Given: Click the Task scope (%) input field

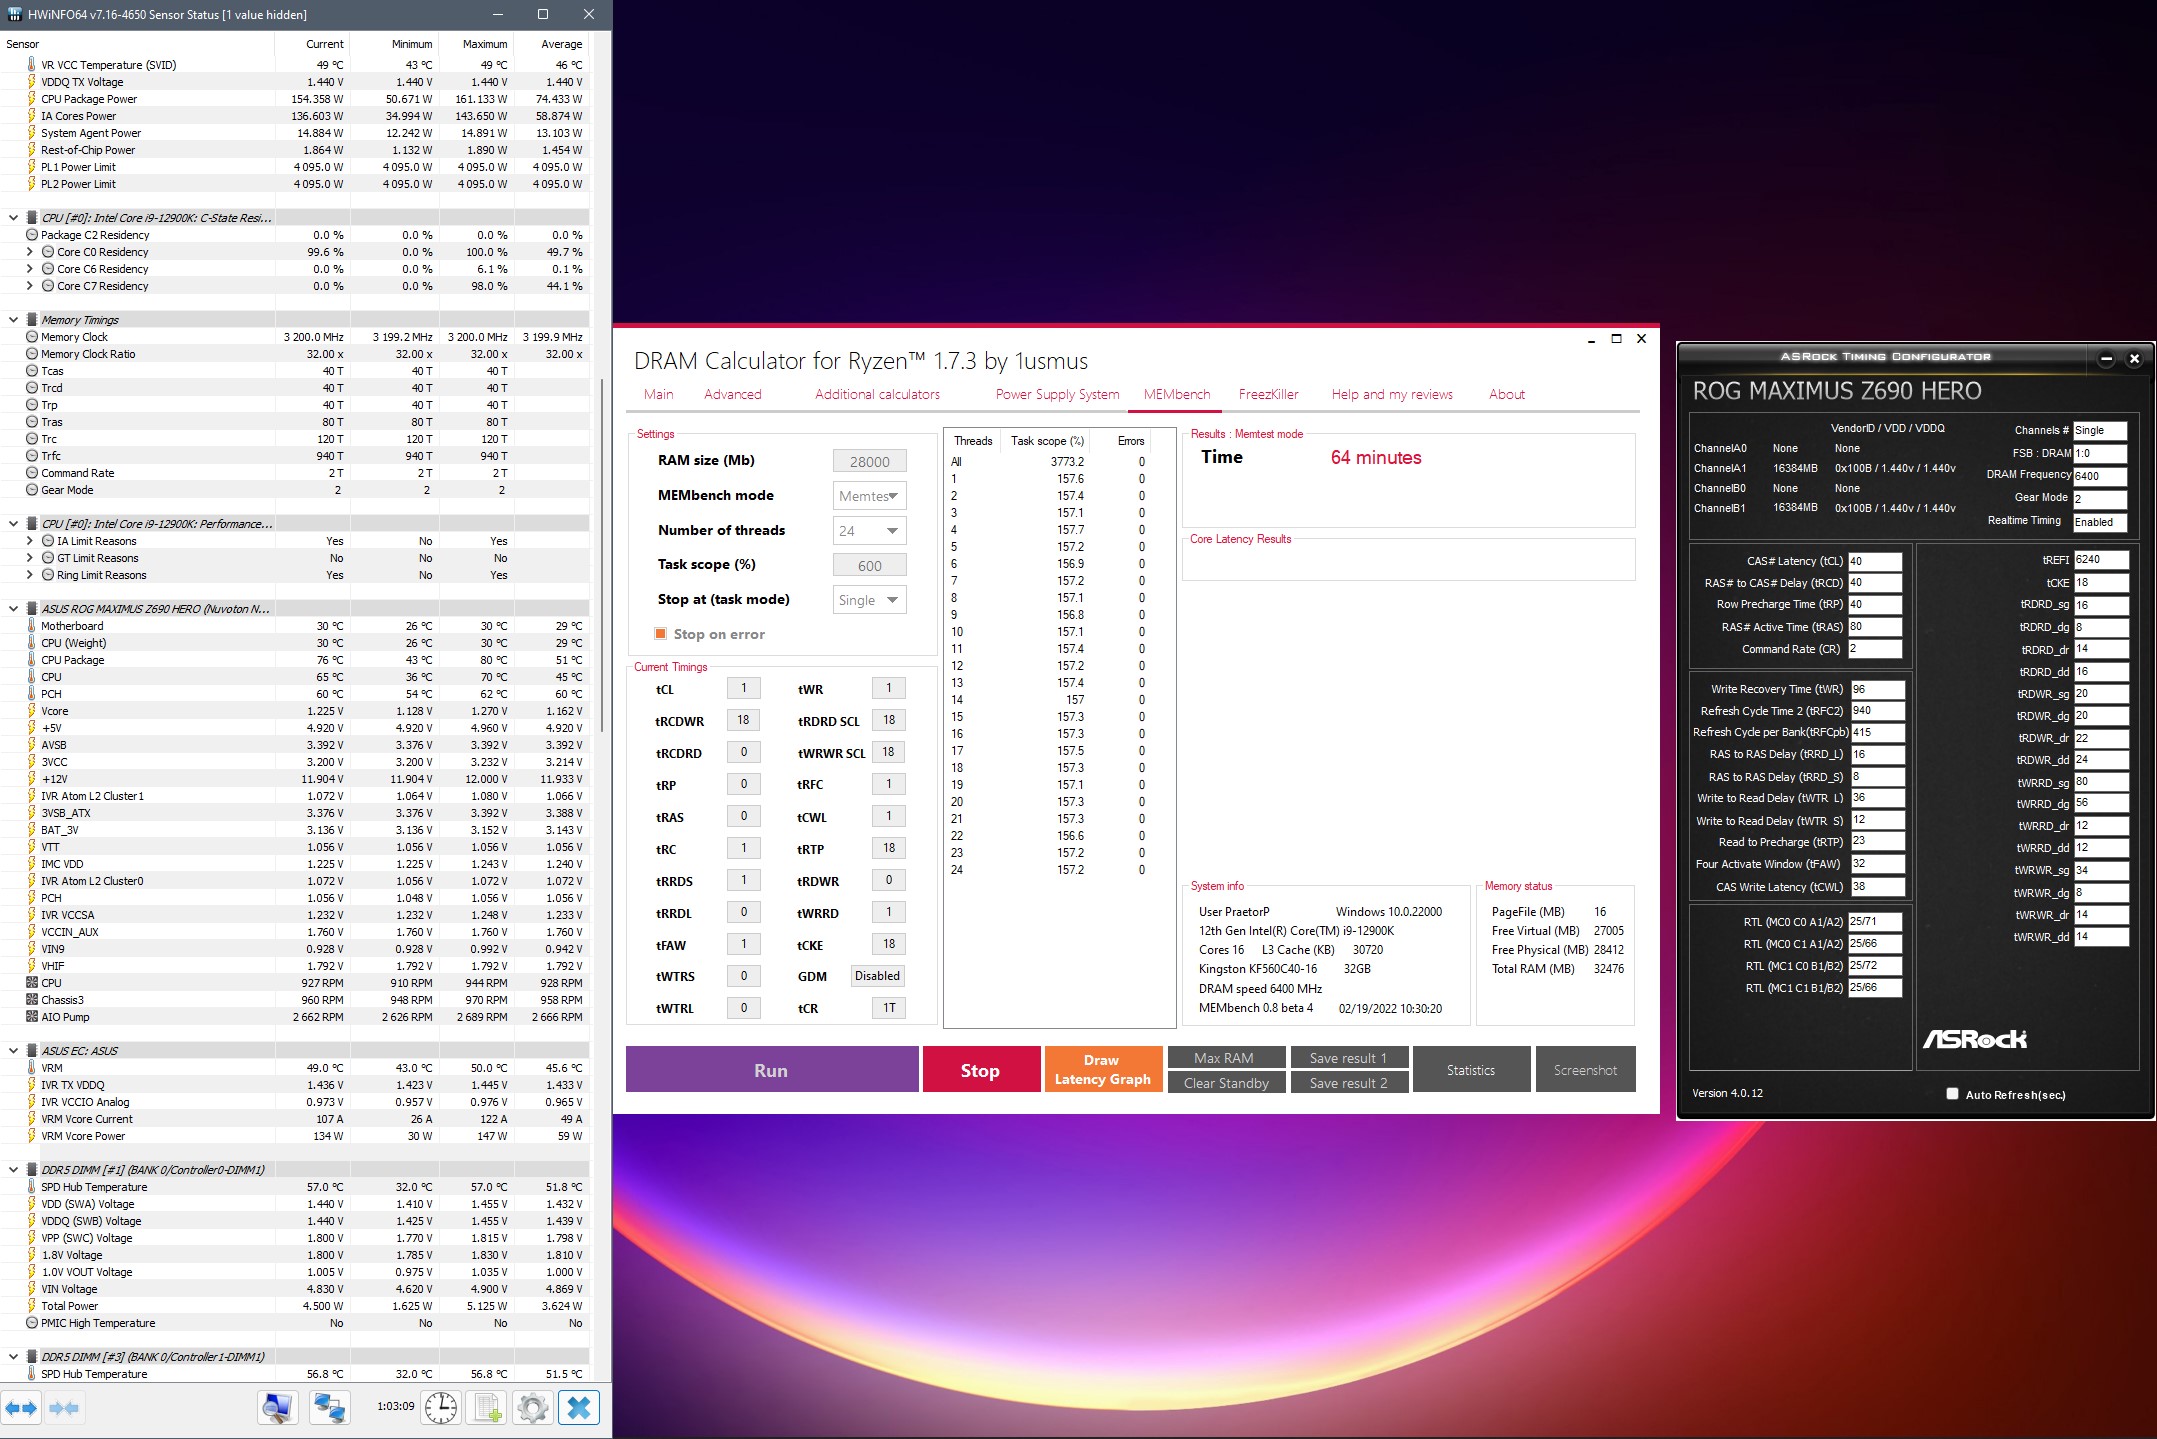Looking at the screenshot, I should tap(869, 565).
